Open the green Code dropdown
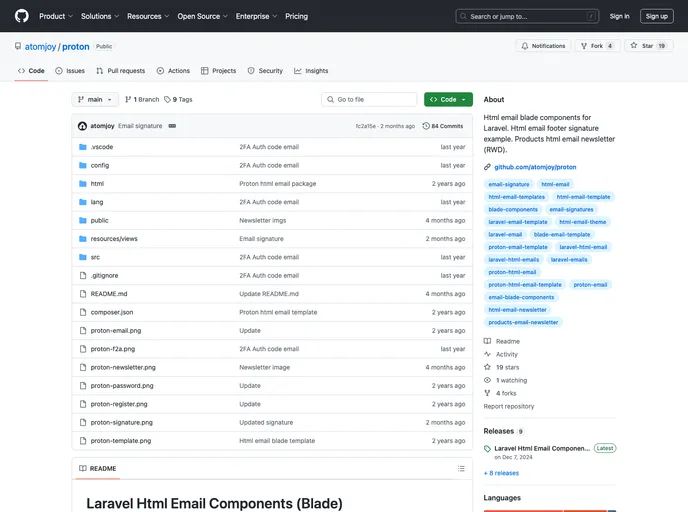Viewport: 688px width, 512px height. coord(448,100)
